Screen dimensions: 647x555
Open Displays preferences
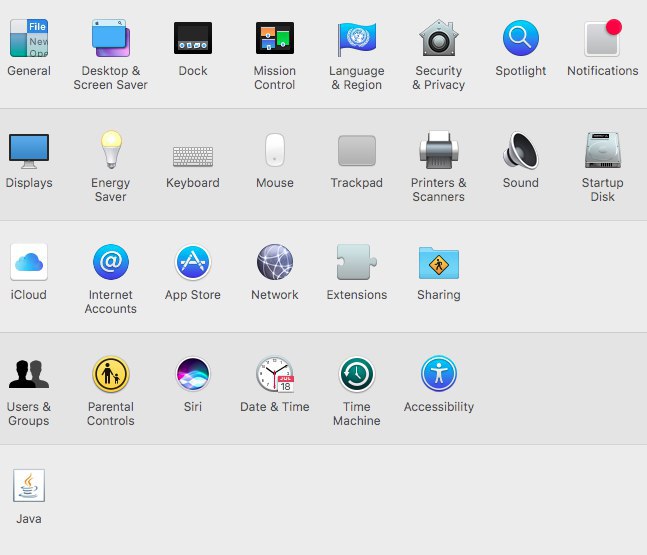coord(29,151)
